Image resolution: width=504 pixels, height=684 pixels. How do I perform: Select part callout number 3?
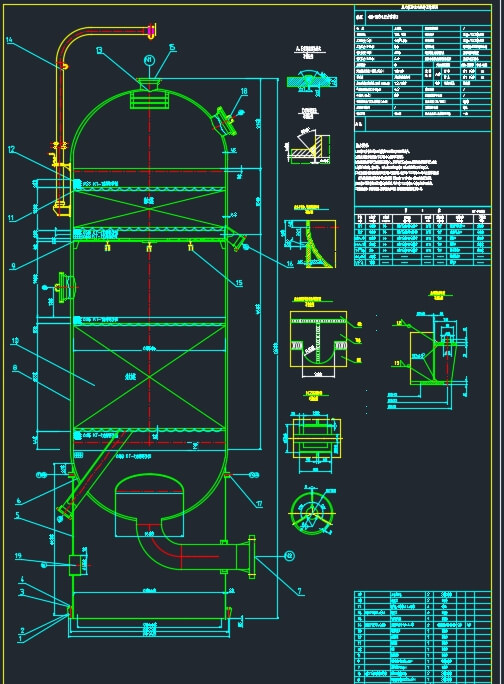click(22, 592)
